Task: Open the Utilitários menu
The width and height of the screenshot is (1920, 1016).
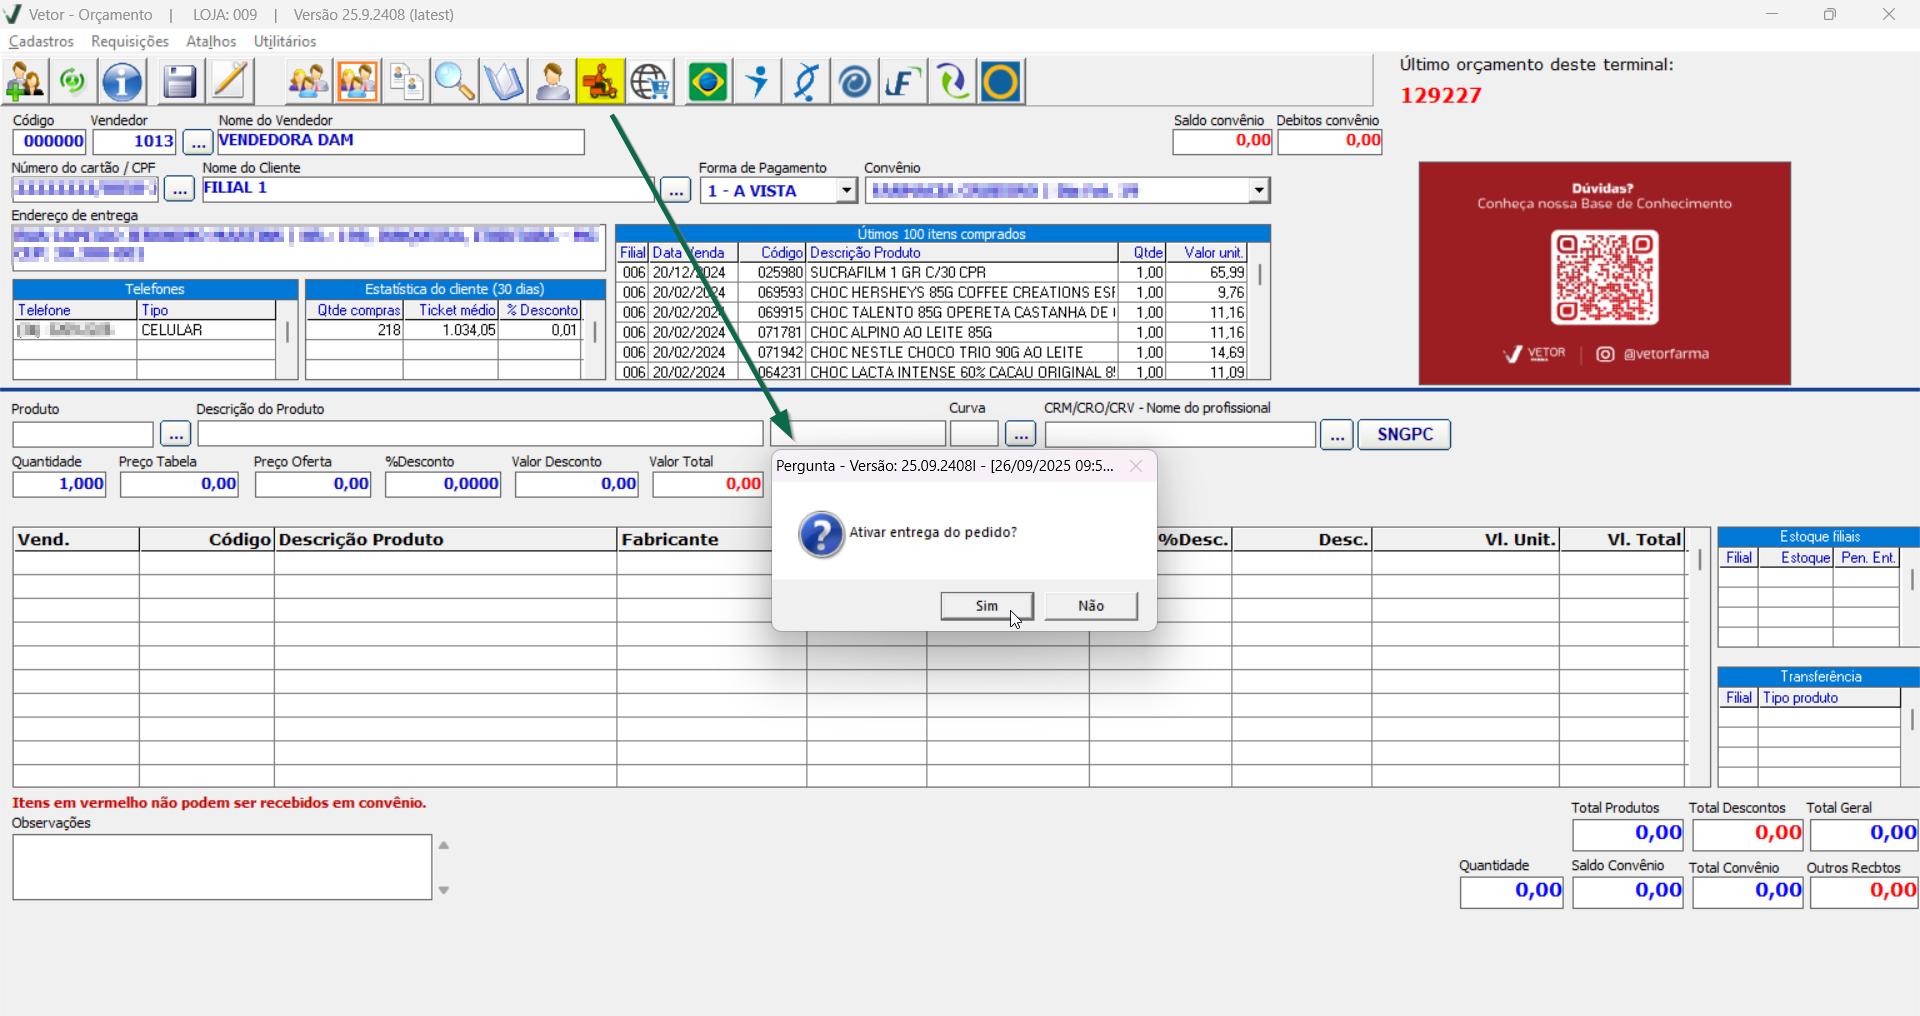Action: point(285,41)
